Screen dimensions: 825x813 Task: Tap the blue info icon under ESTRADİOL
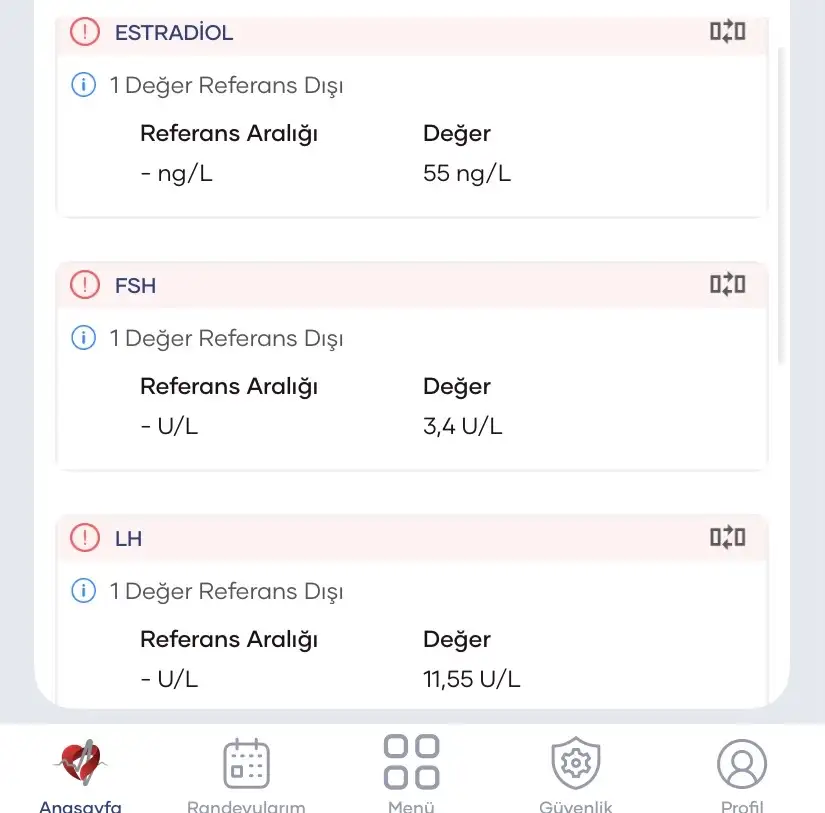tap(84, 85)
